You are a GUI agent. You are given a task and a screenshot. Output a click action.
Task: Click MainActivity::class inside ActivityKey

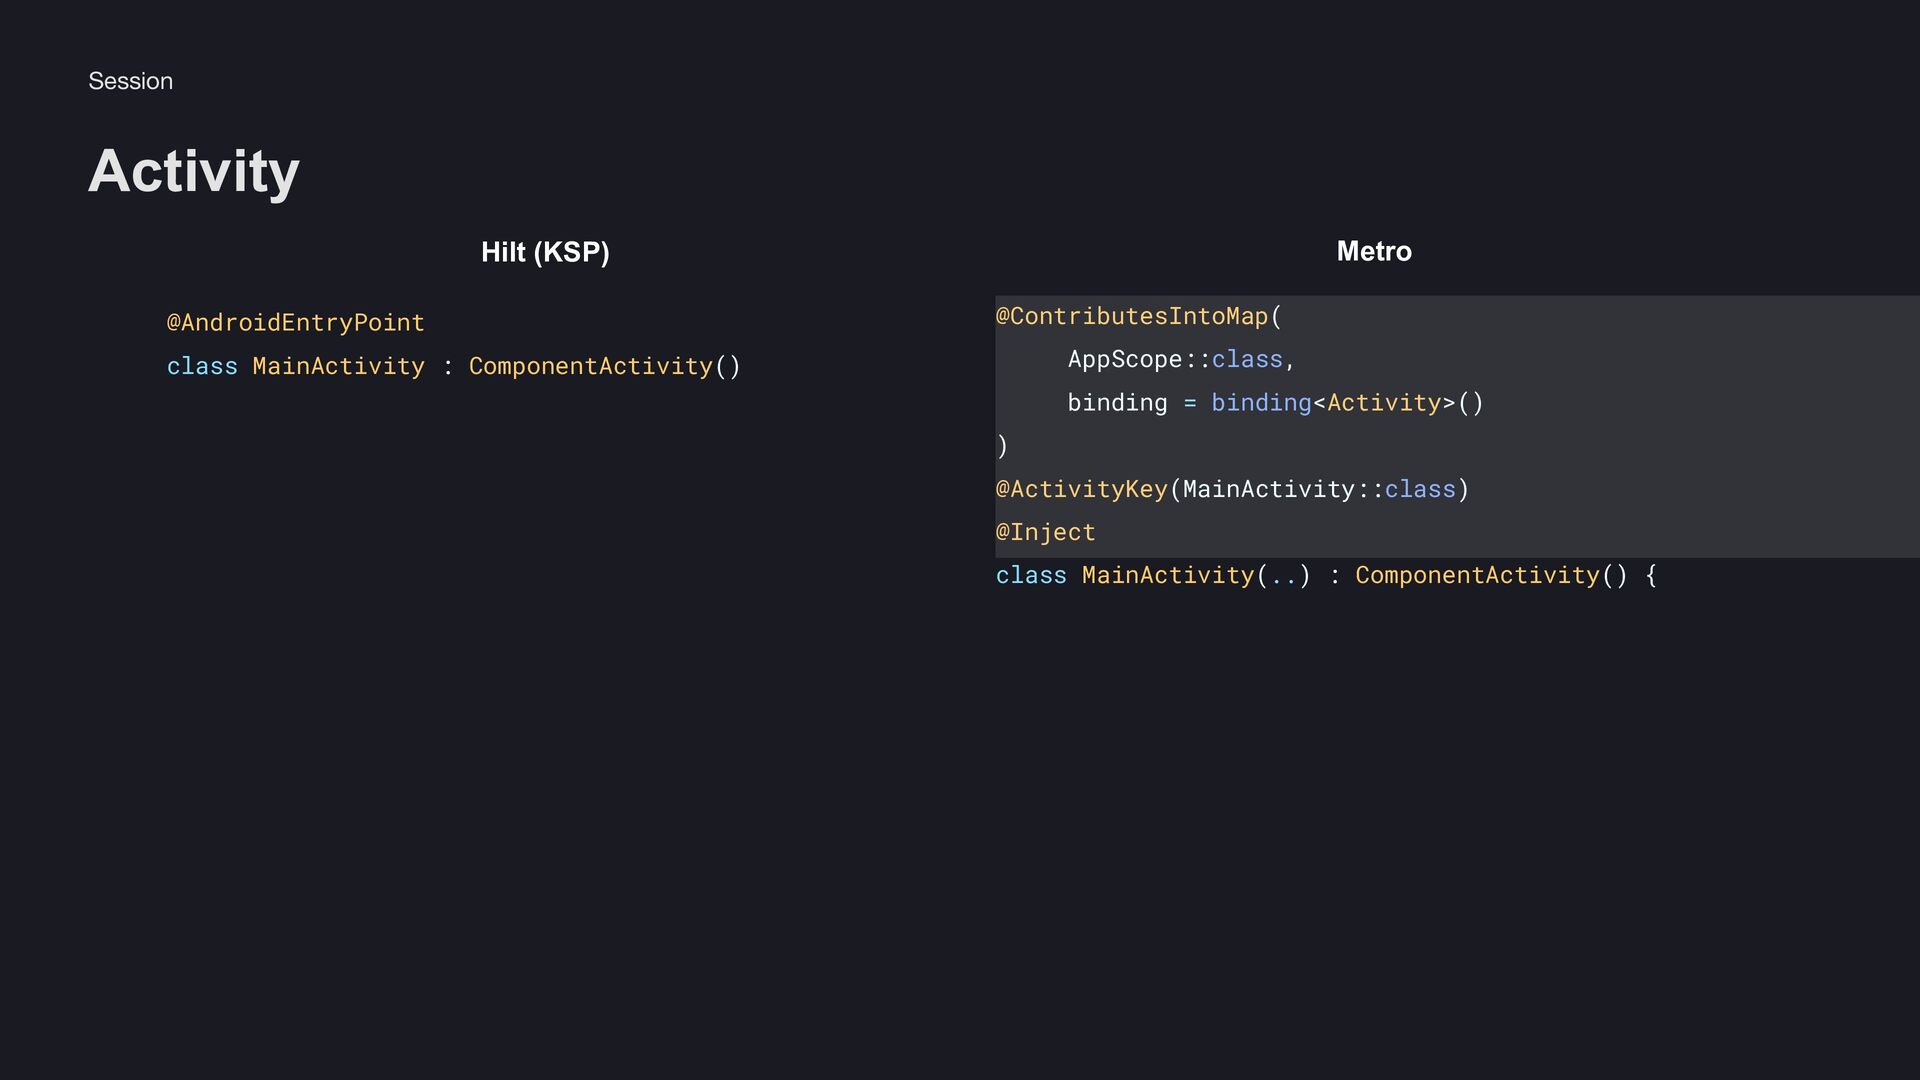click(1318, 489)
